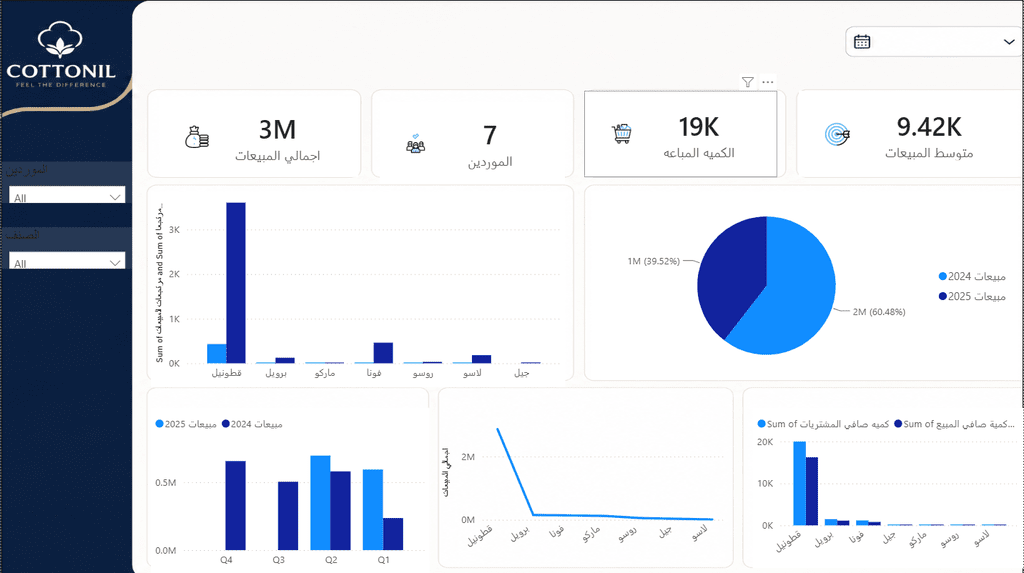This screenshot has width=1024, height=573.
Task: Open the suppliers All dropdown
Action: (x=67, y=196)
